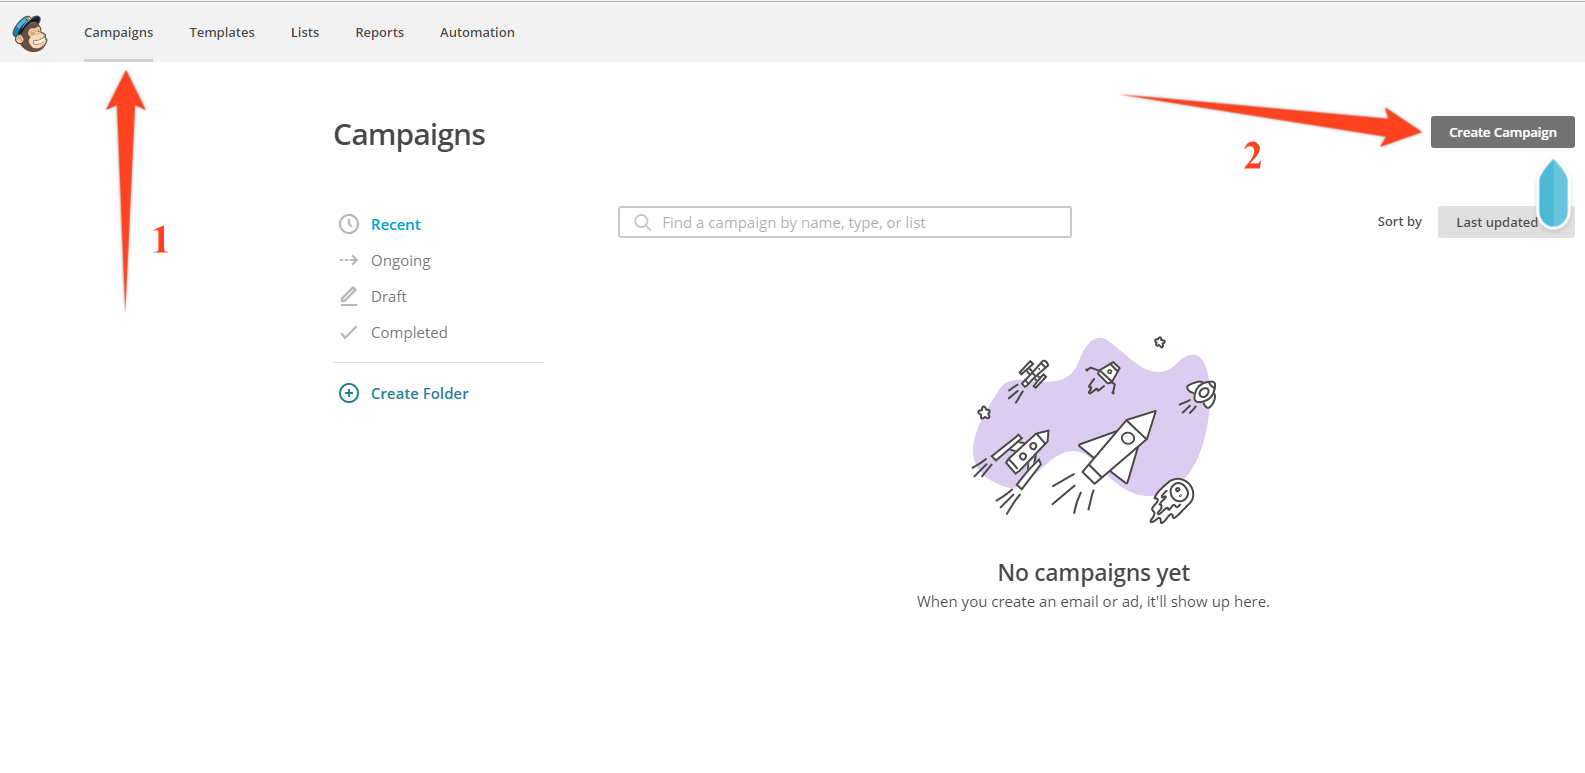Open the Templates tab
This screenshot has height=773, width=1585.
pyautogui.click(x=222, y=32)
